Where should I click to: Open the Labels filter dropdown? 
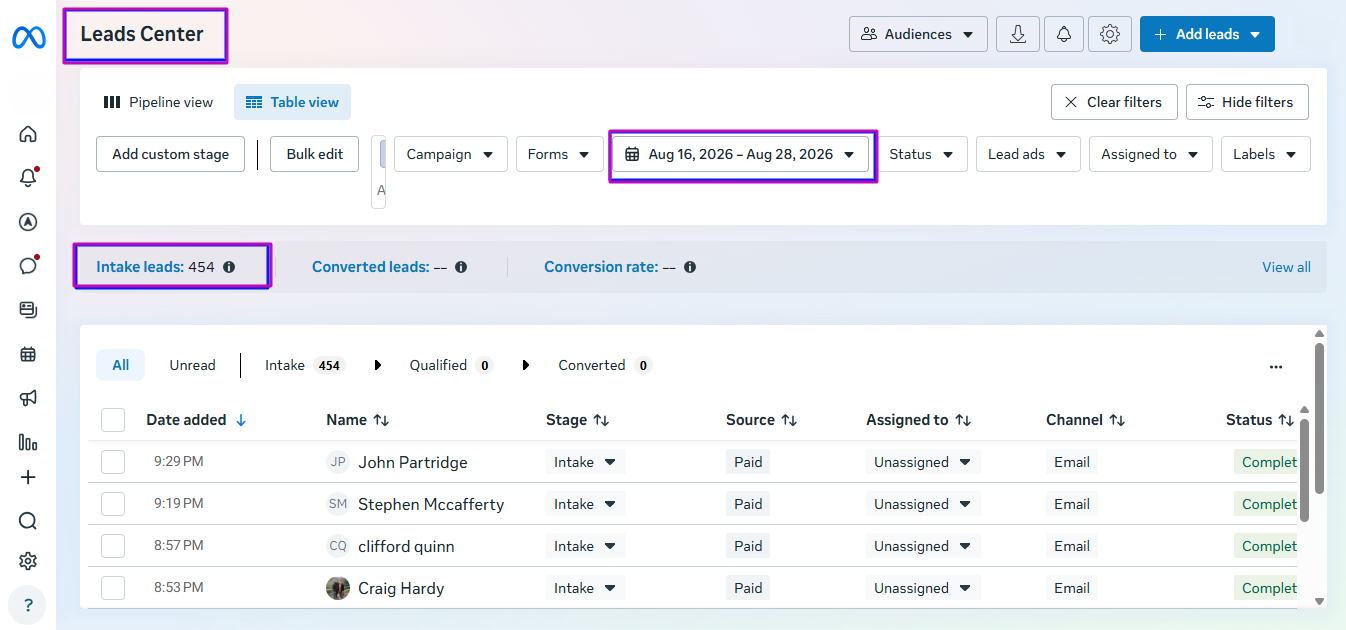[x=1265, y=154]
